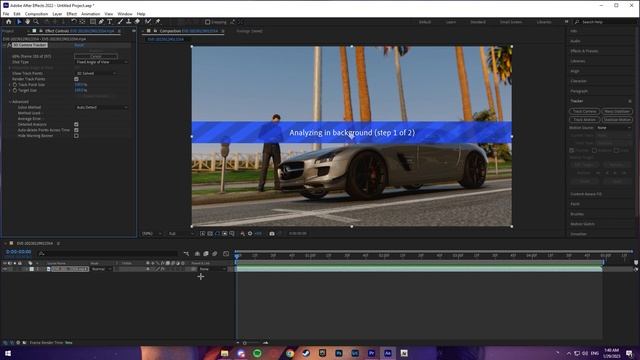Image resolution: width=640 pixels, height=360 pixels.
Task: Select the Puppet Pin tool
Action: (x=158, y=22)
